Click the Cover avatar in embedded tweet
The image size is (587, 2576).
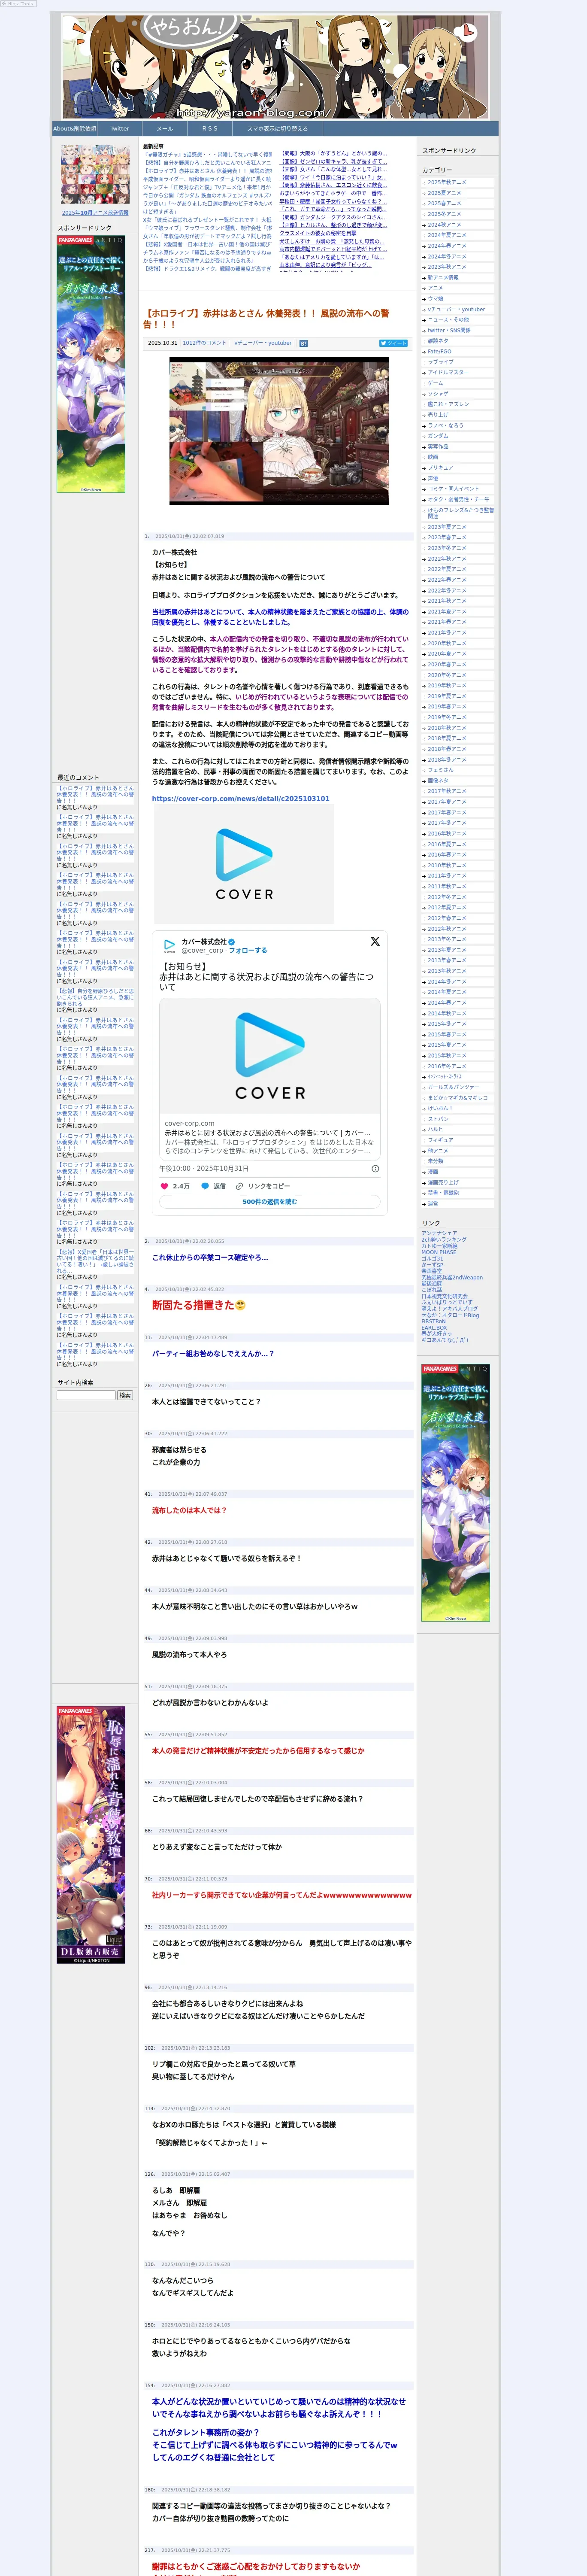pyautogui.click(x=170, y=945)
